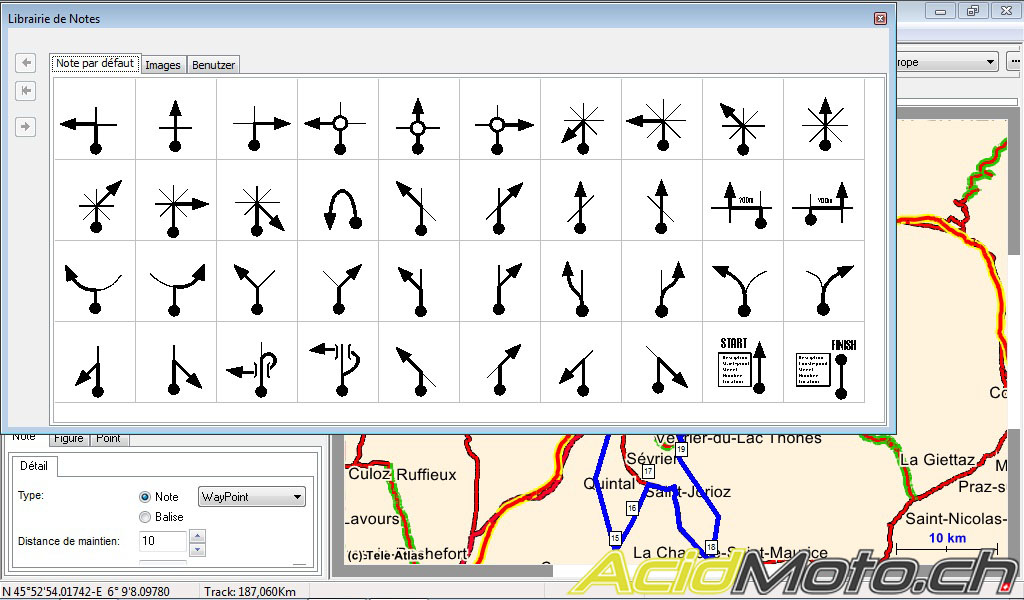Switch to the Benutzer tab
Screen dimensions: 1024x600
[214, 65]
